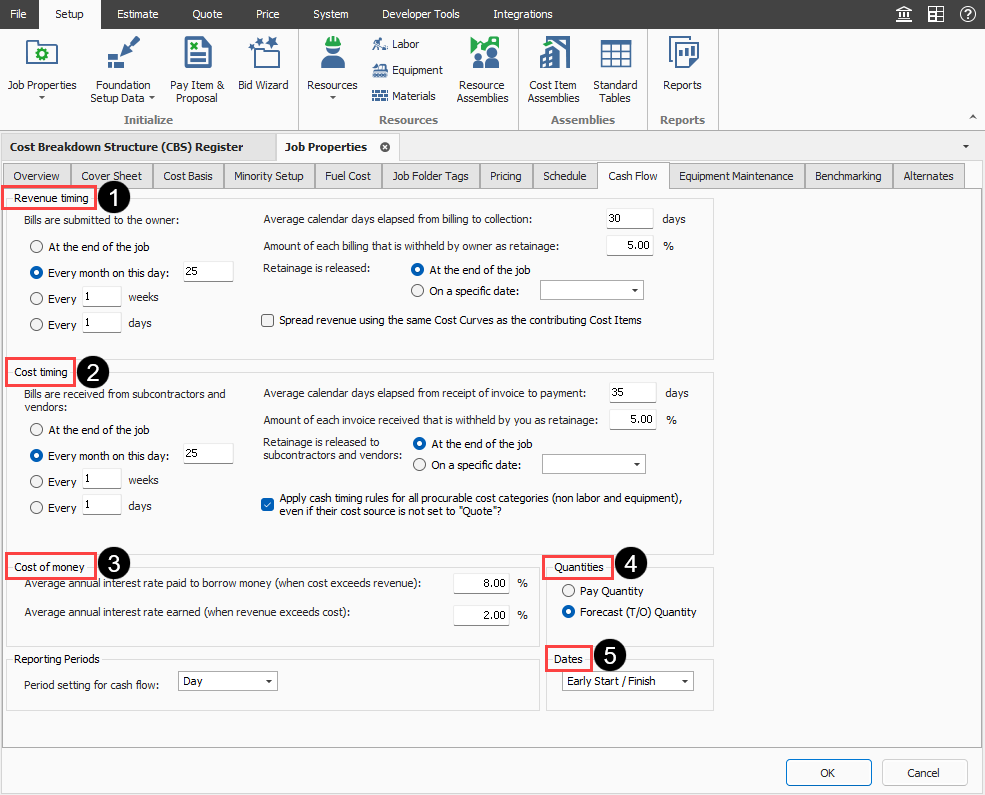Click the interest rate paid to borrow field
985x795 pixels.
[482, 583]
